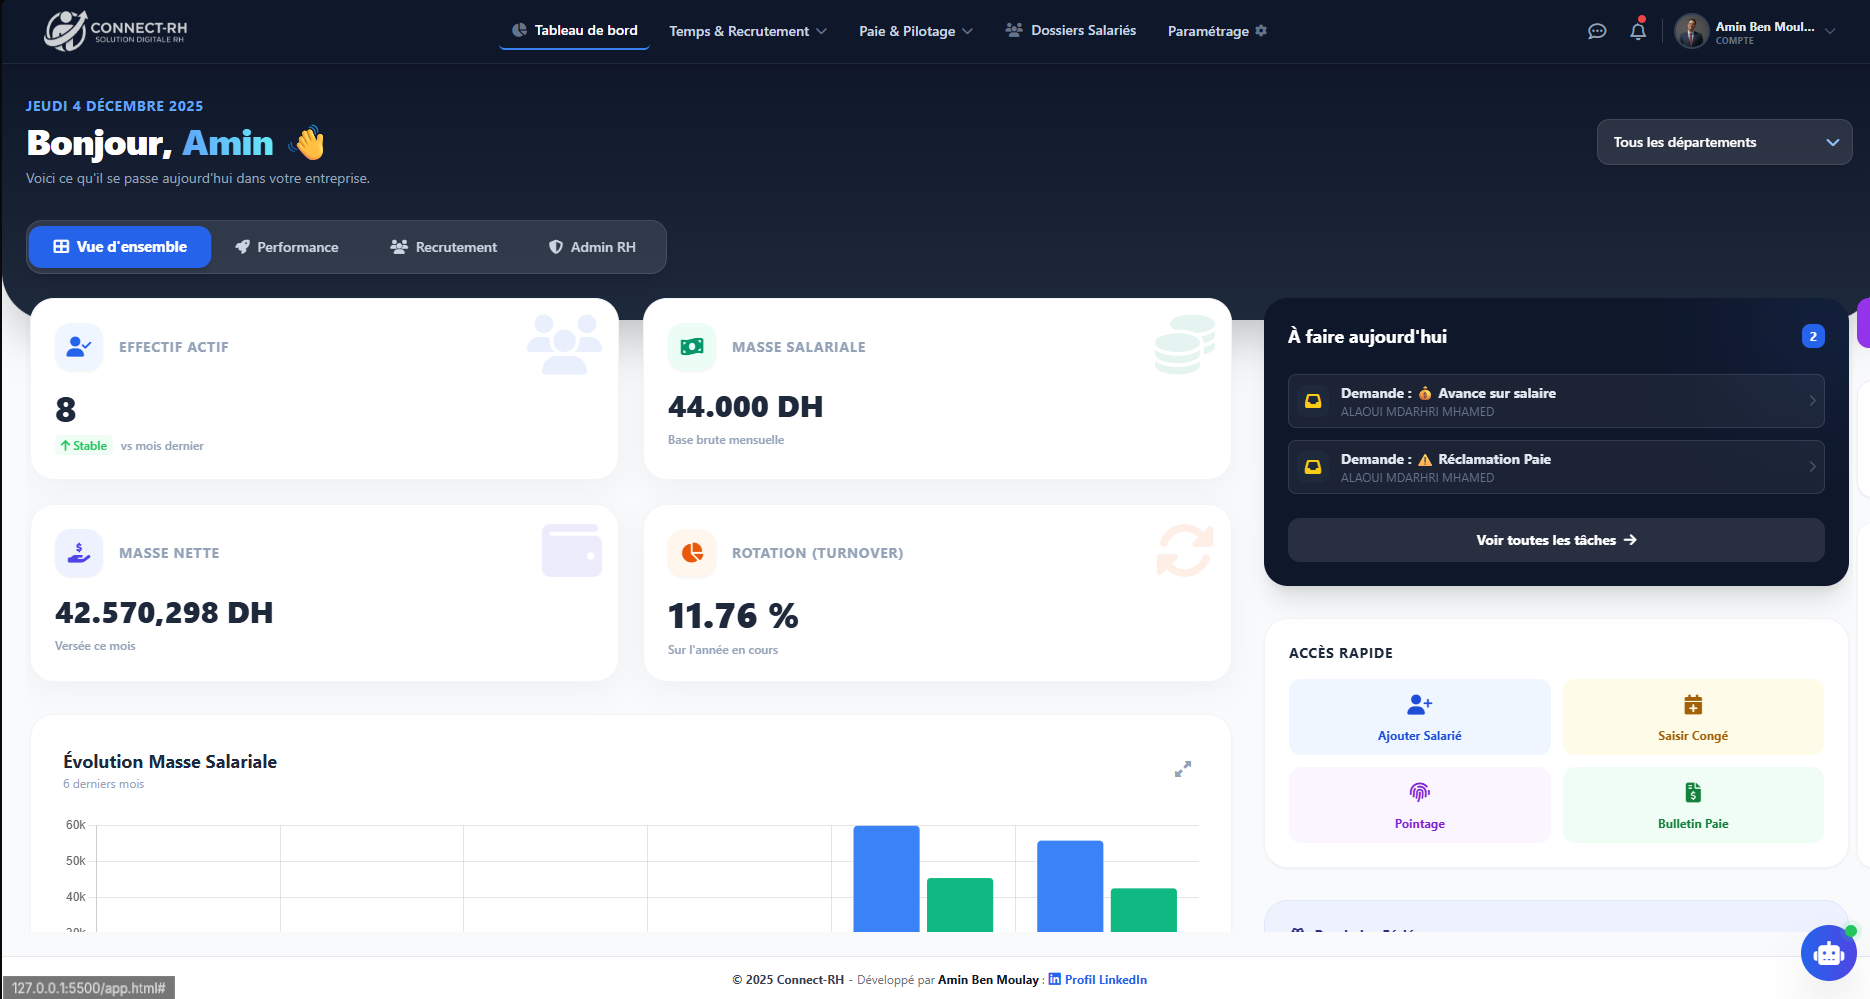Select the Recrutement tab
The height and width of the screenshot is (999, 1870).
(444, 247)
